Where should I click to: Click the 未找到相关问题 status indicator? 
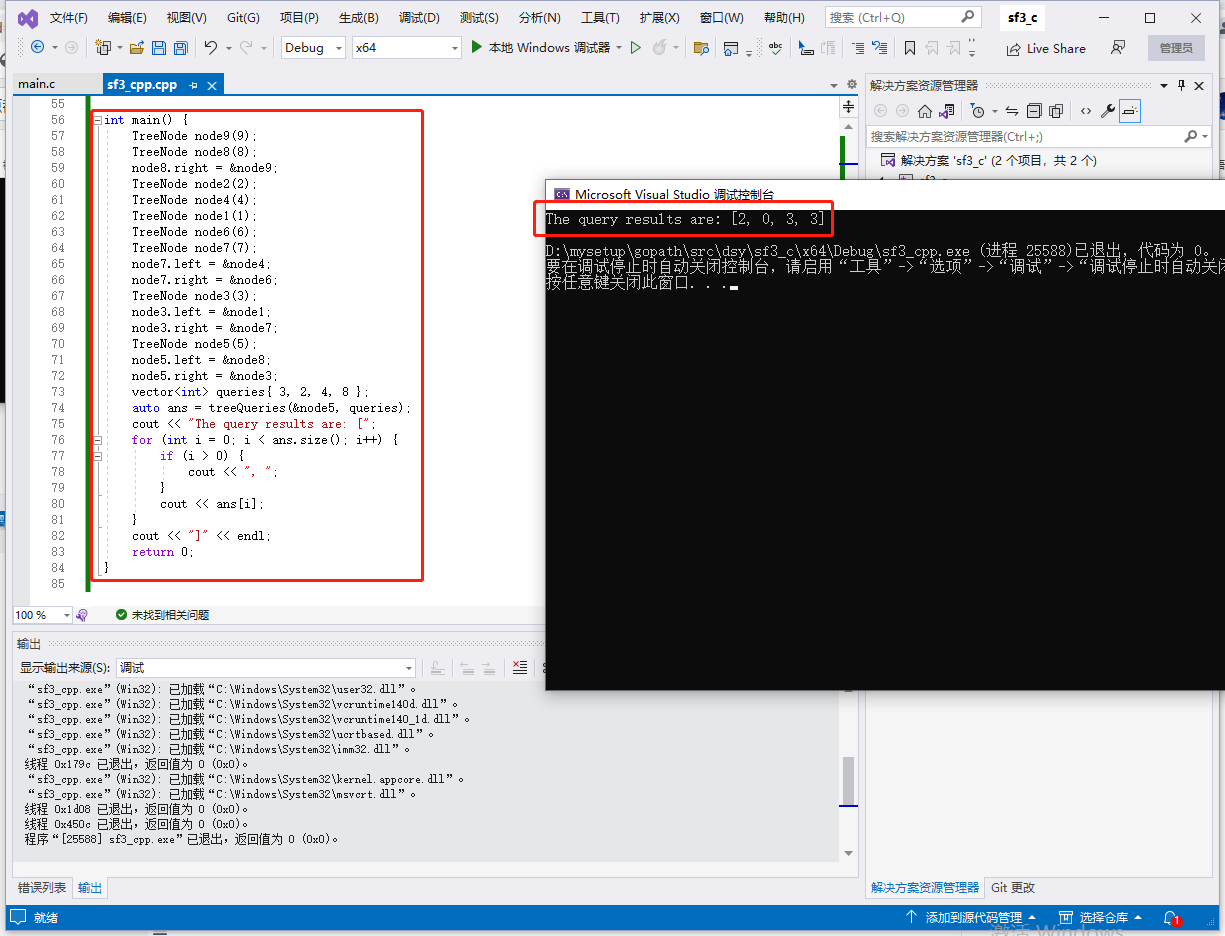click(162, 615)
